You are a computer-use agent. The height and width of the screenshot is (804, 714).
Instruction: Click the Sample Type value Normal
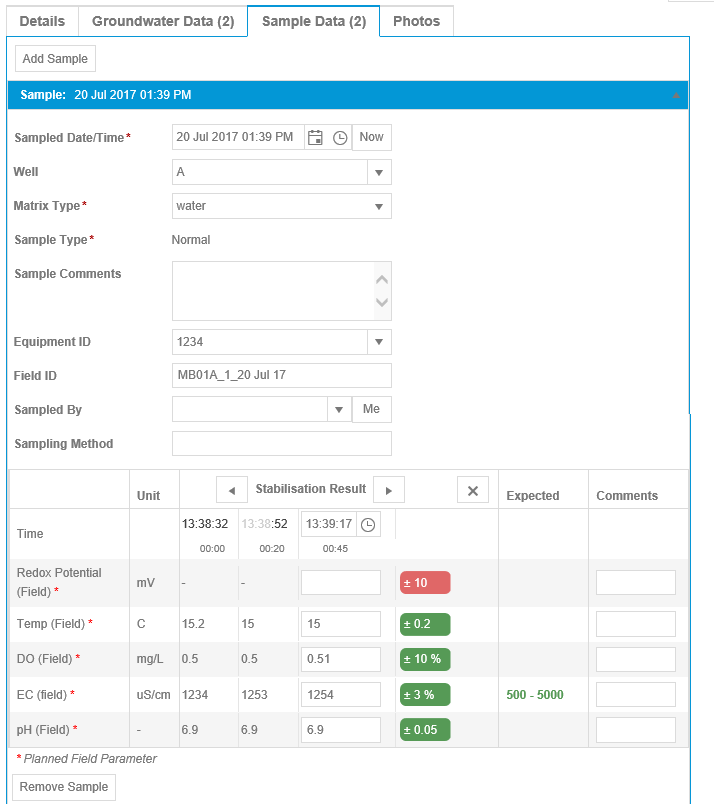pyautogui.click(x=191, y=240)
